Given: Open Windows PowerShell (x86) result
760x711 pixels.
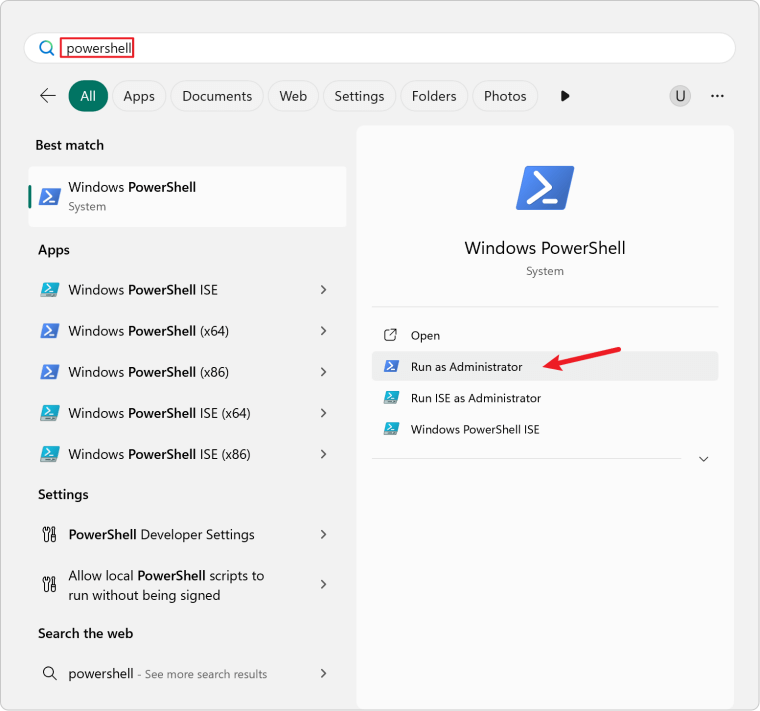Looking at the screenshot, I should click(x=188, y=372).
